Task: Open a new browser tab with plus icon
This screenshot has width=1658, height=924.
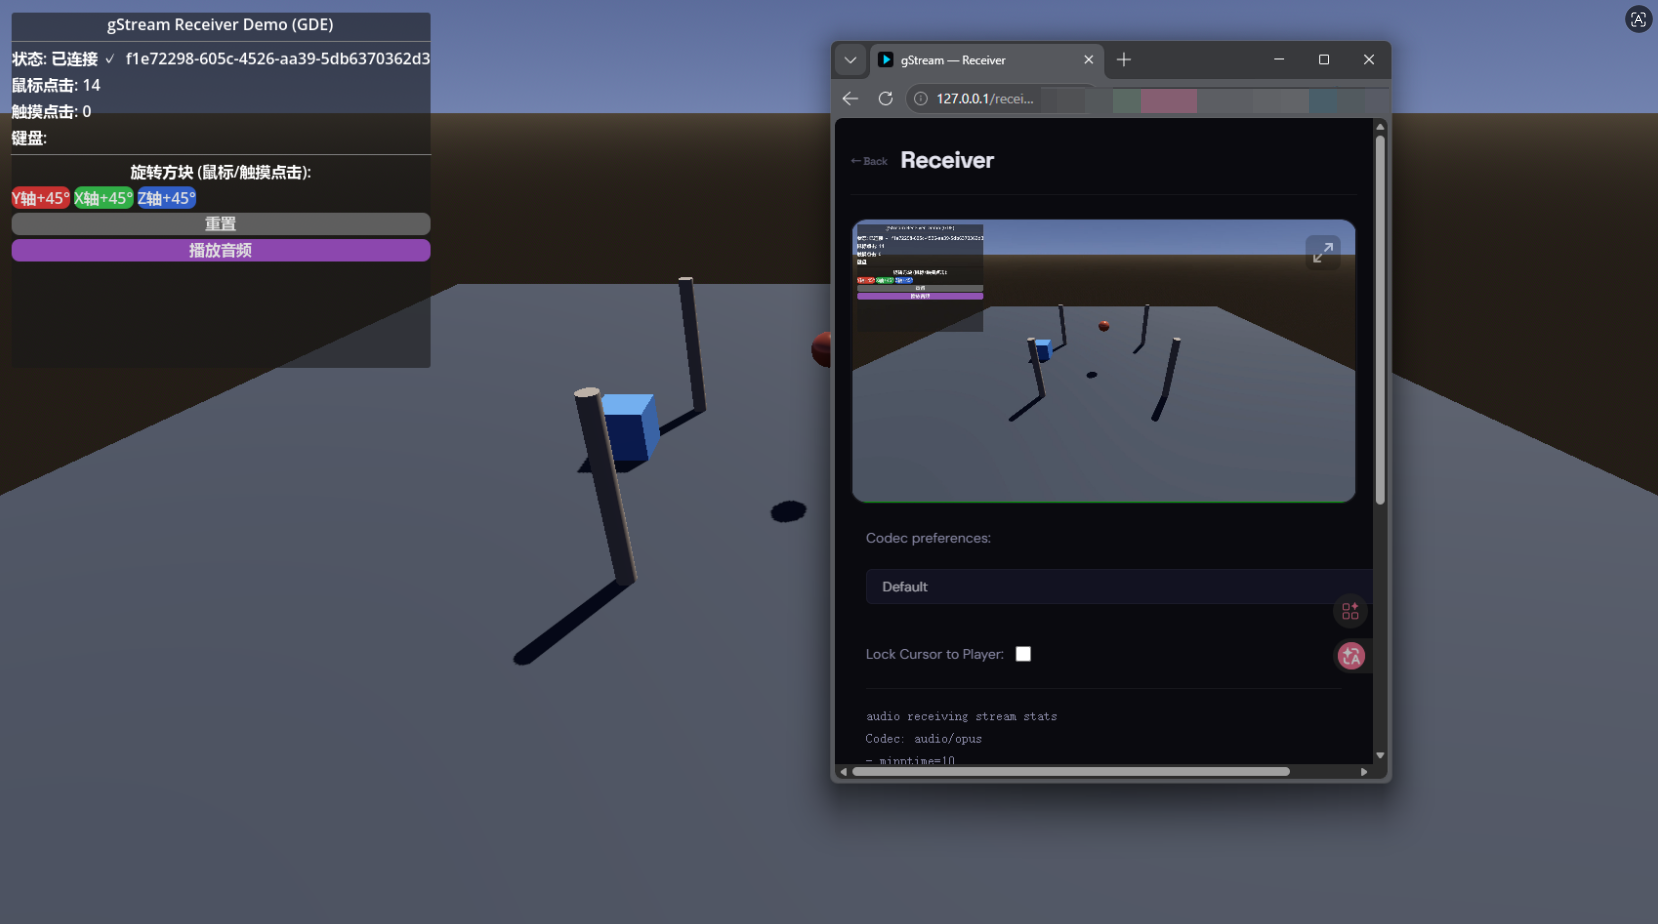Action: [x=1124, y=60]
